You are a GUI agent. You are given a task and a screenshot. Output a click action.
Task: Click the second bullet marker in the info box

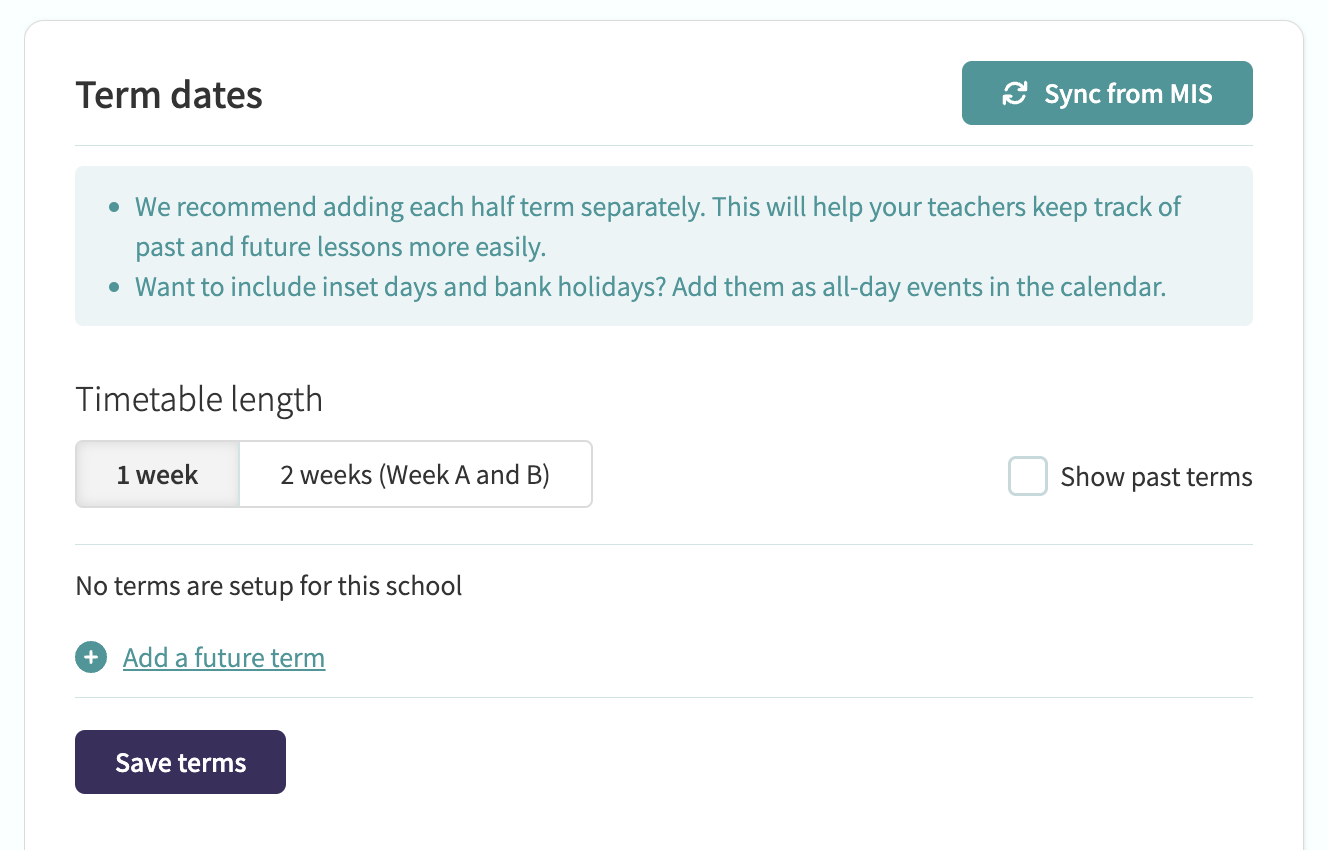click(115, 288)
